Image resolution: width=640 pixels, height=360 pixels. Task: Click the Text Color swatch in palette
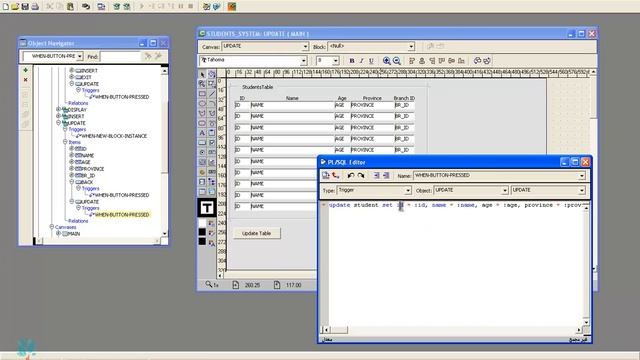point(202,242)
